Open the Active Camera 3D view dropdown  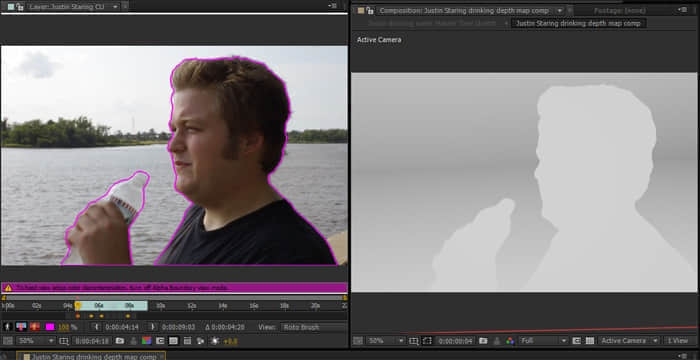(629, 341)
